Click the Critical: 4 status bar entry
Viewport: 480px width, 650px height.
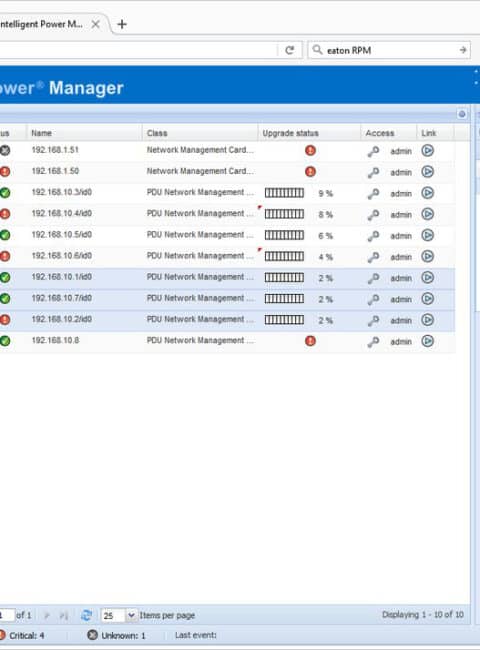pyautogui.click(x=22, y=635)
